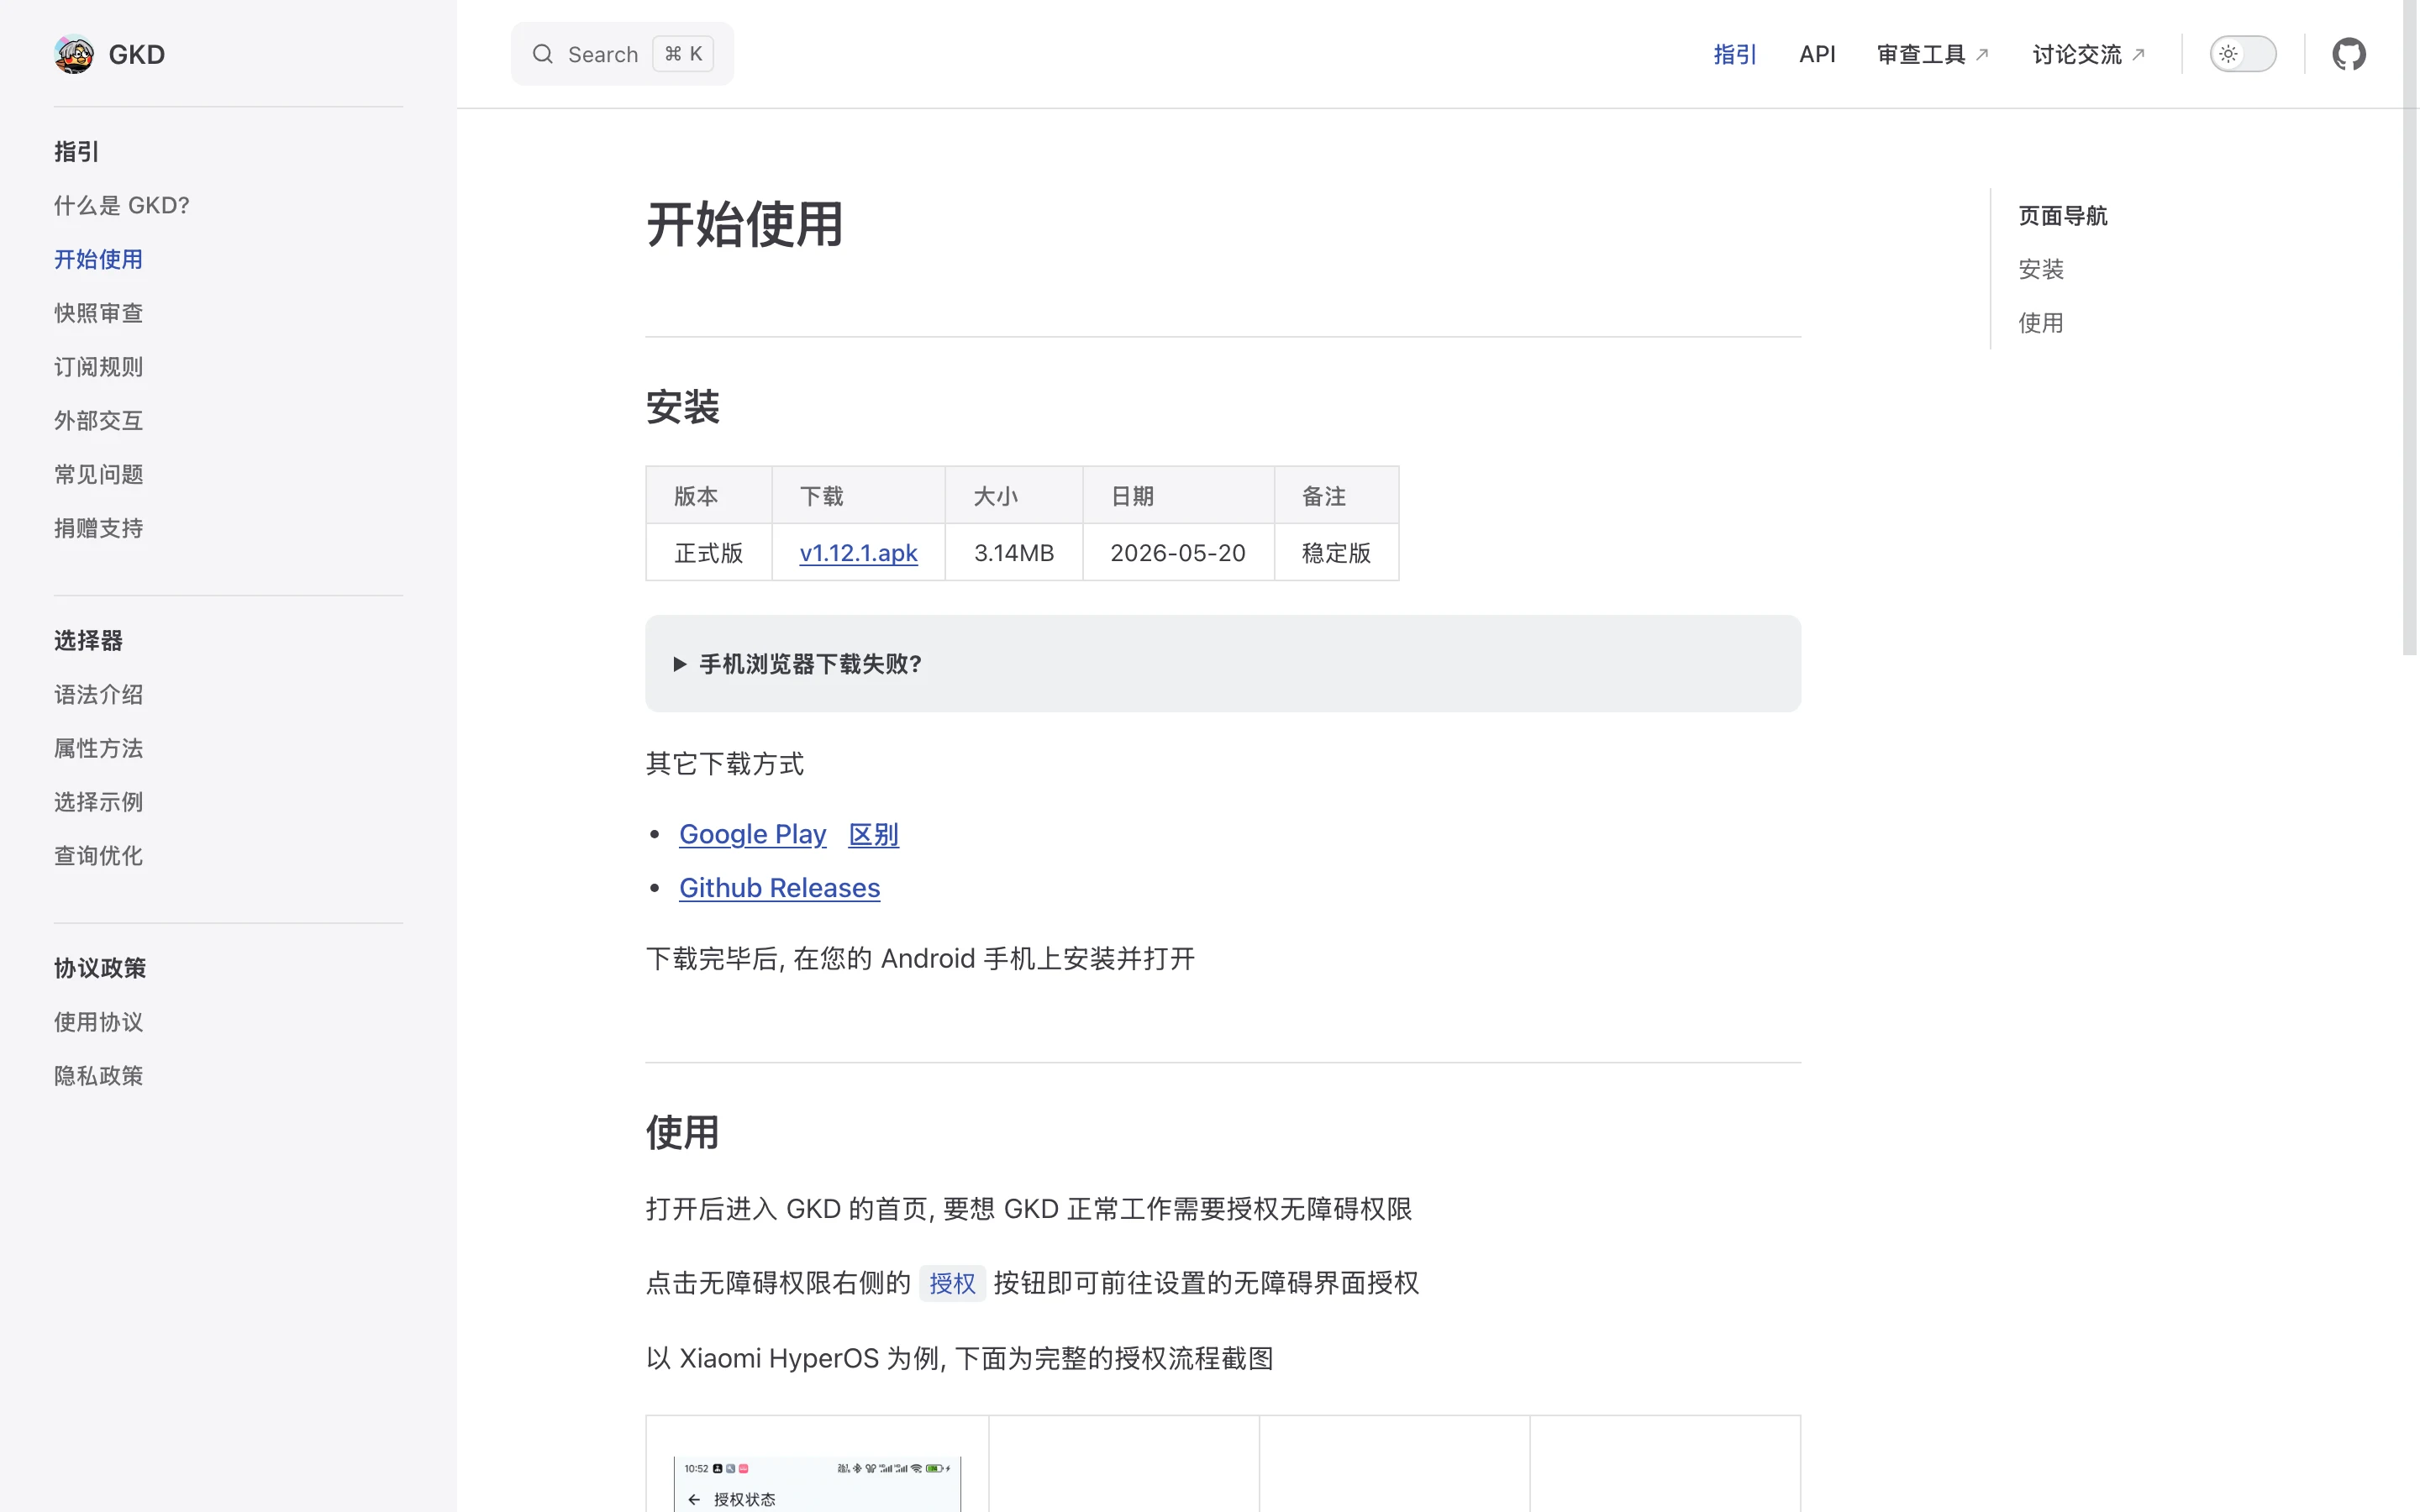
Task: Open 订阅规则 sidebar page
Action: tap(98, 367)
